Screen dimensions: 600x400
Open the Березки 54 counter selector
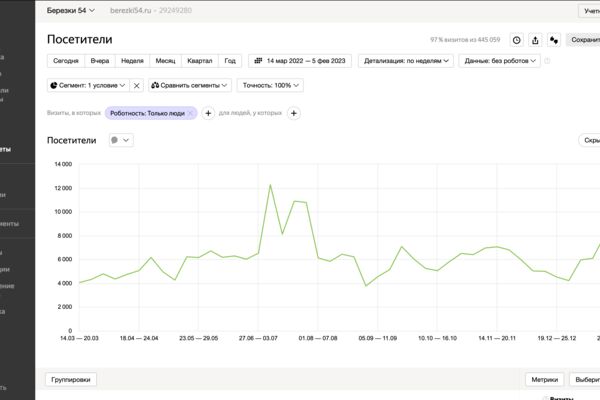(x=71, y=11)
